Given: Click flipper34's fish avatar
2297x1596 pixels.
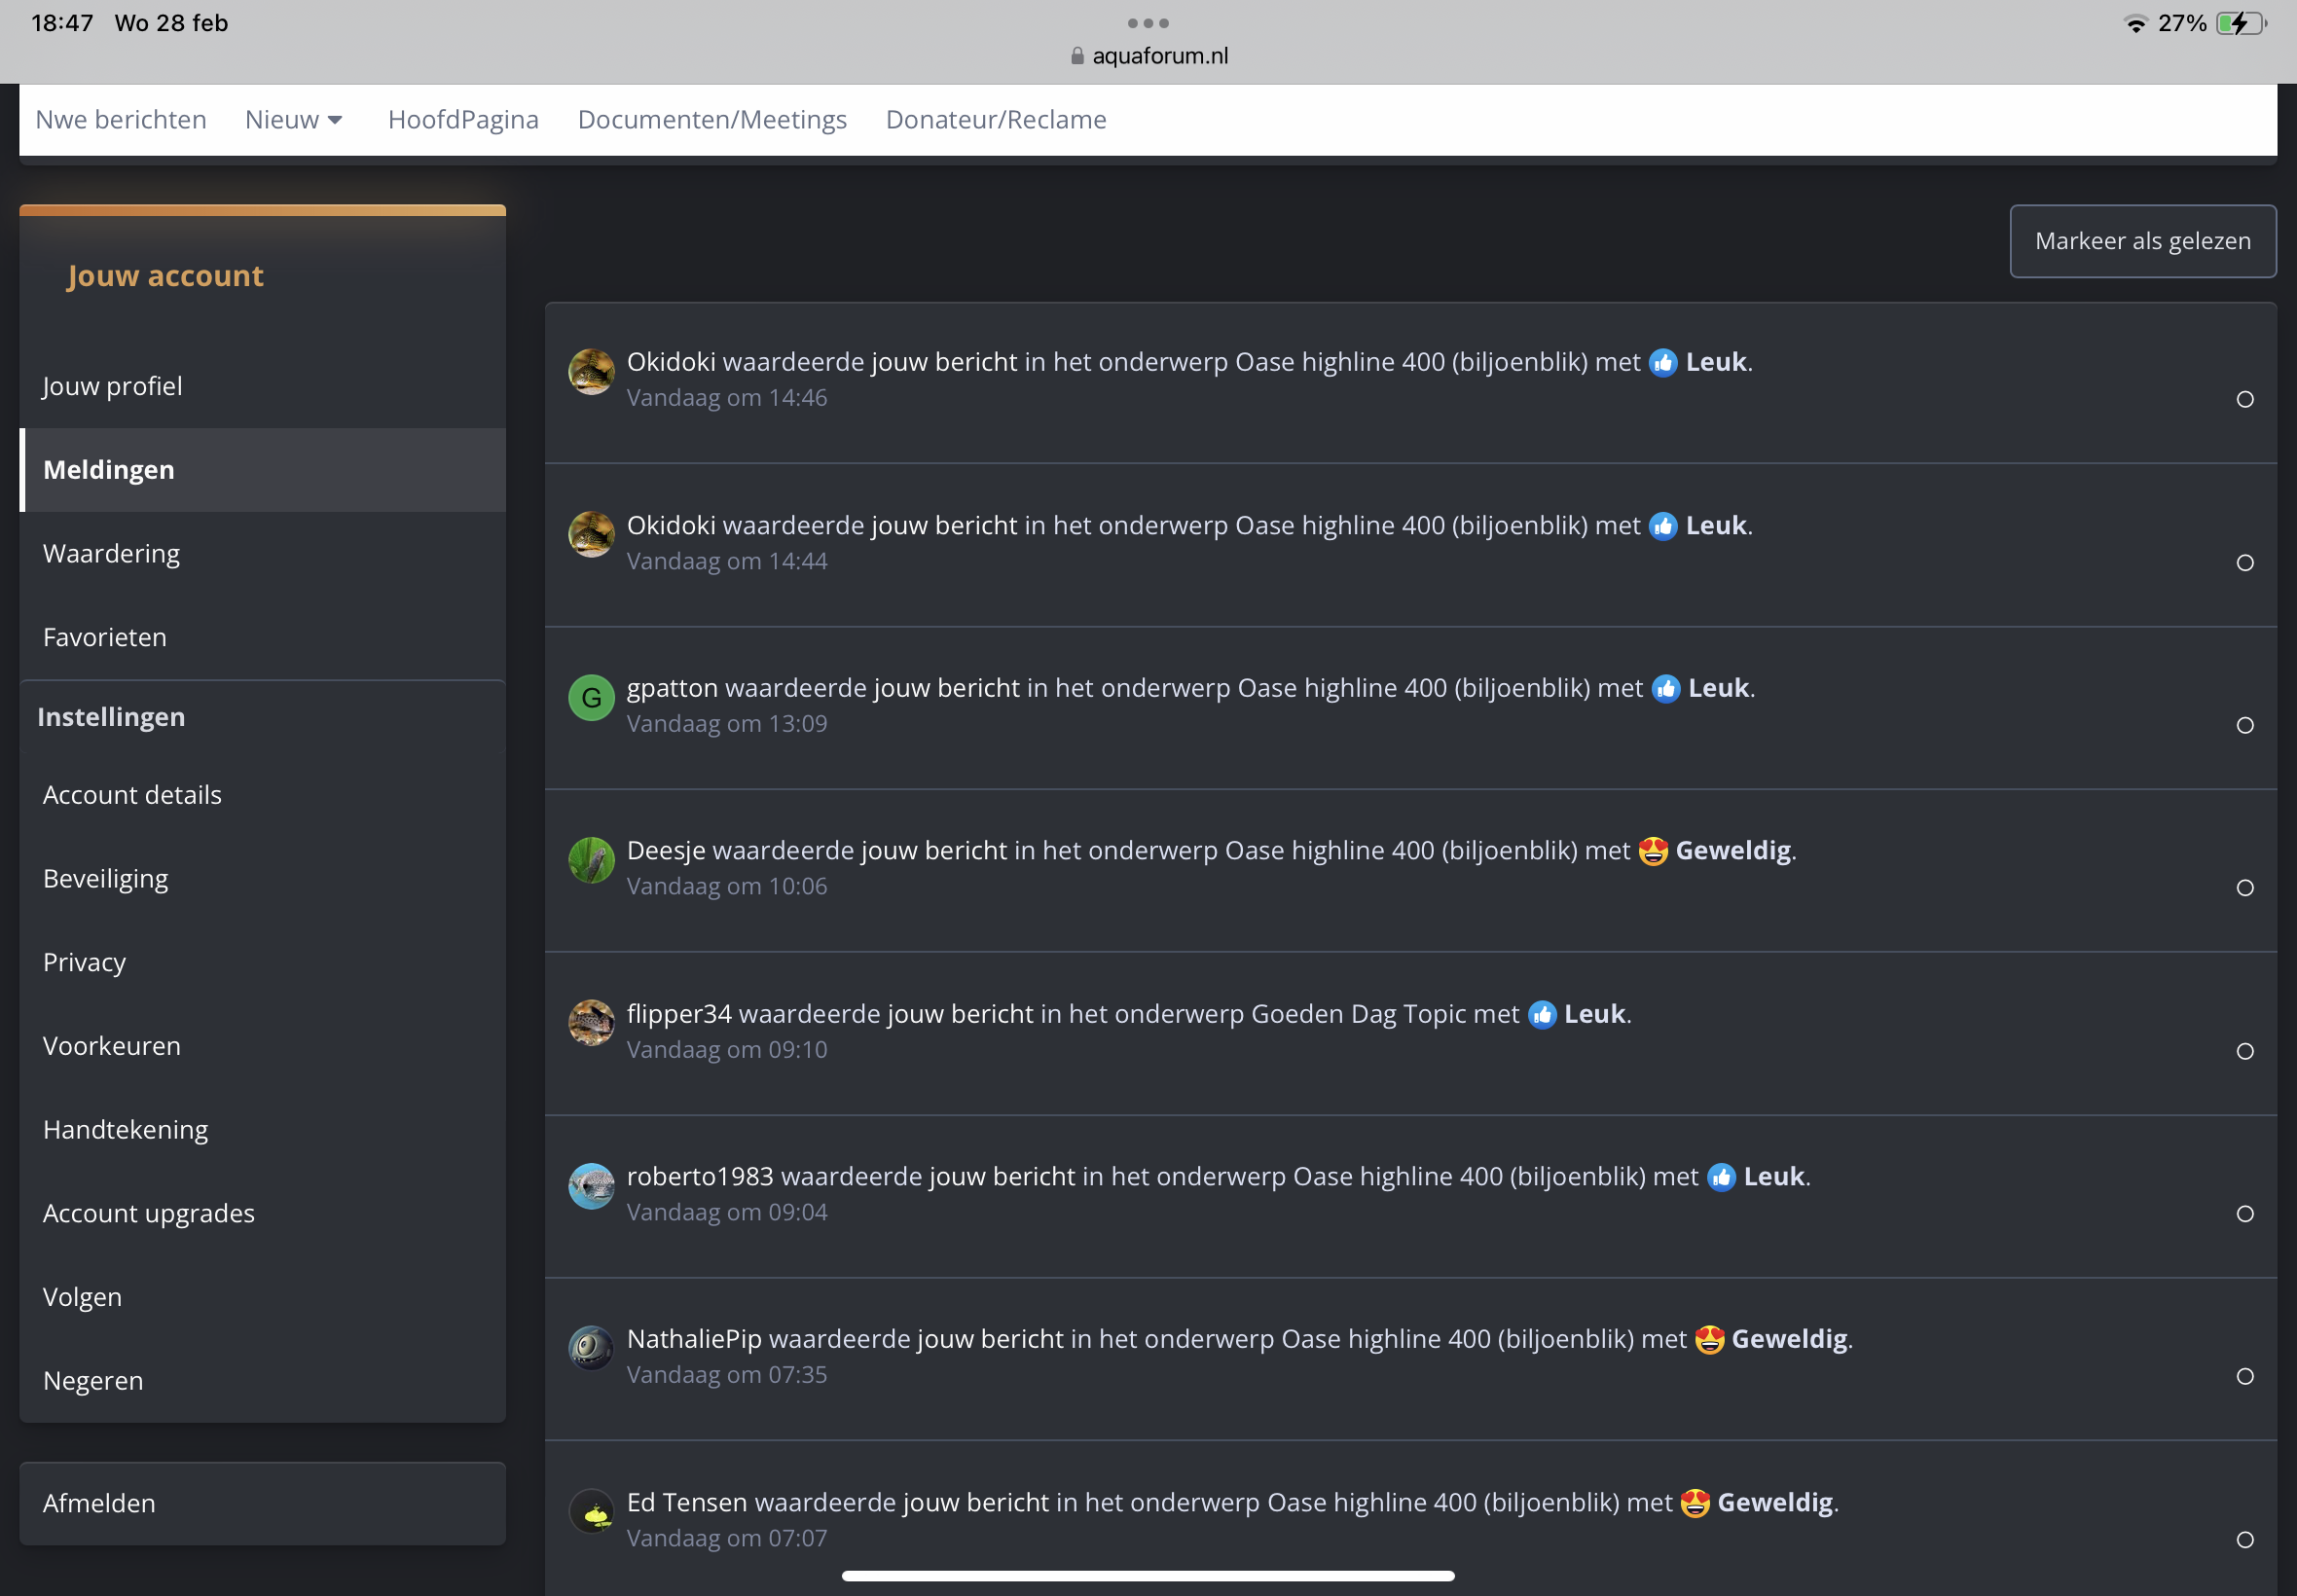Looking at the screenshot, I should [591, 1023].
